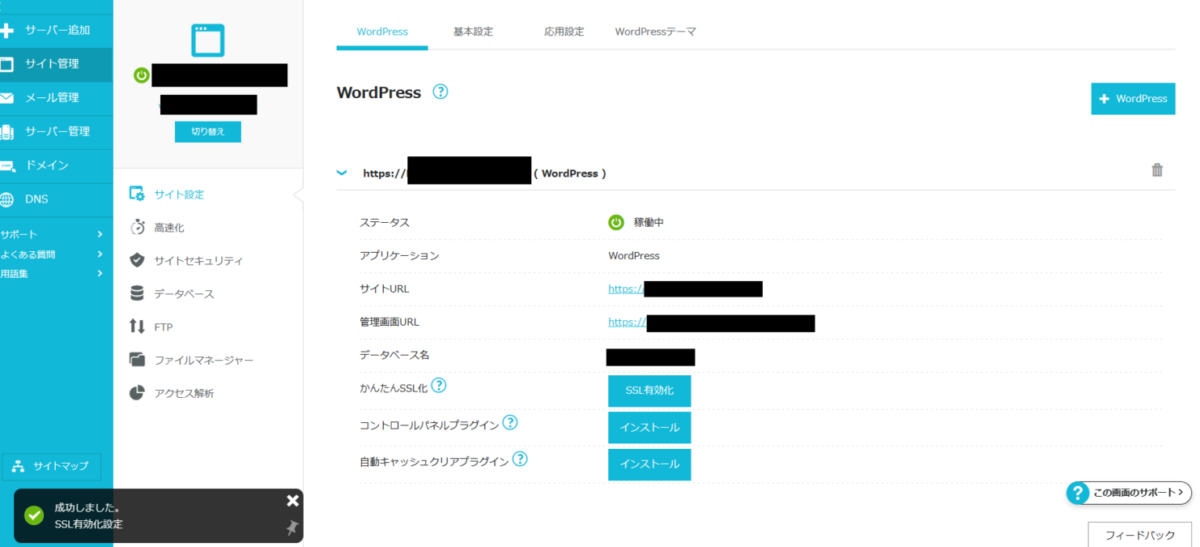The image size is (1200, 547).
Task: Click the help icon beside the WordPress heading
Action: [x=440, y=92]
